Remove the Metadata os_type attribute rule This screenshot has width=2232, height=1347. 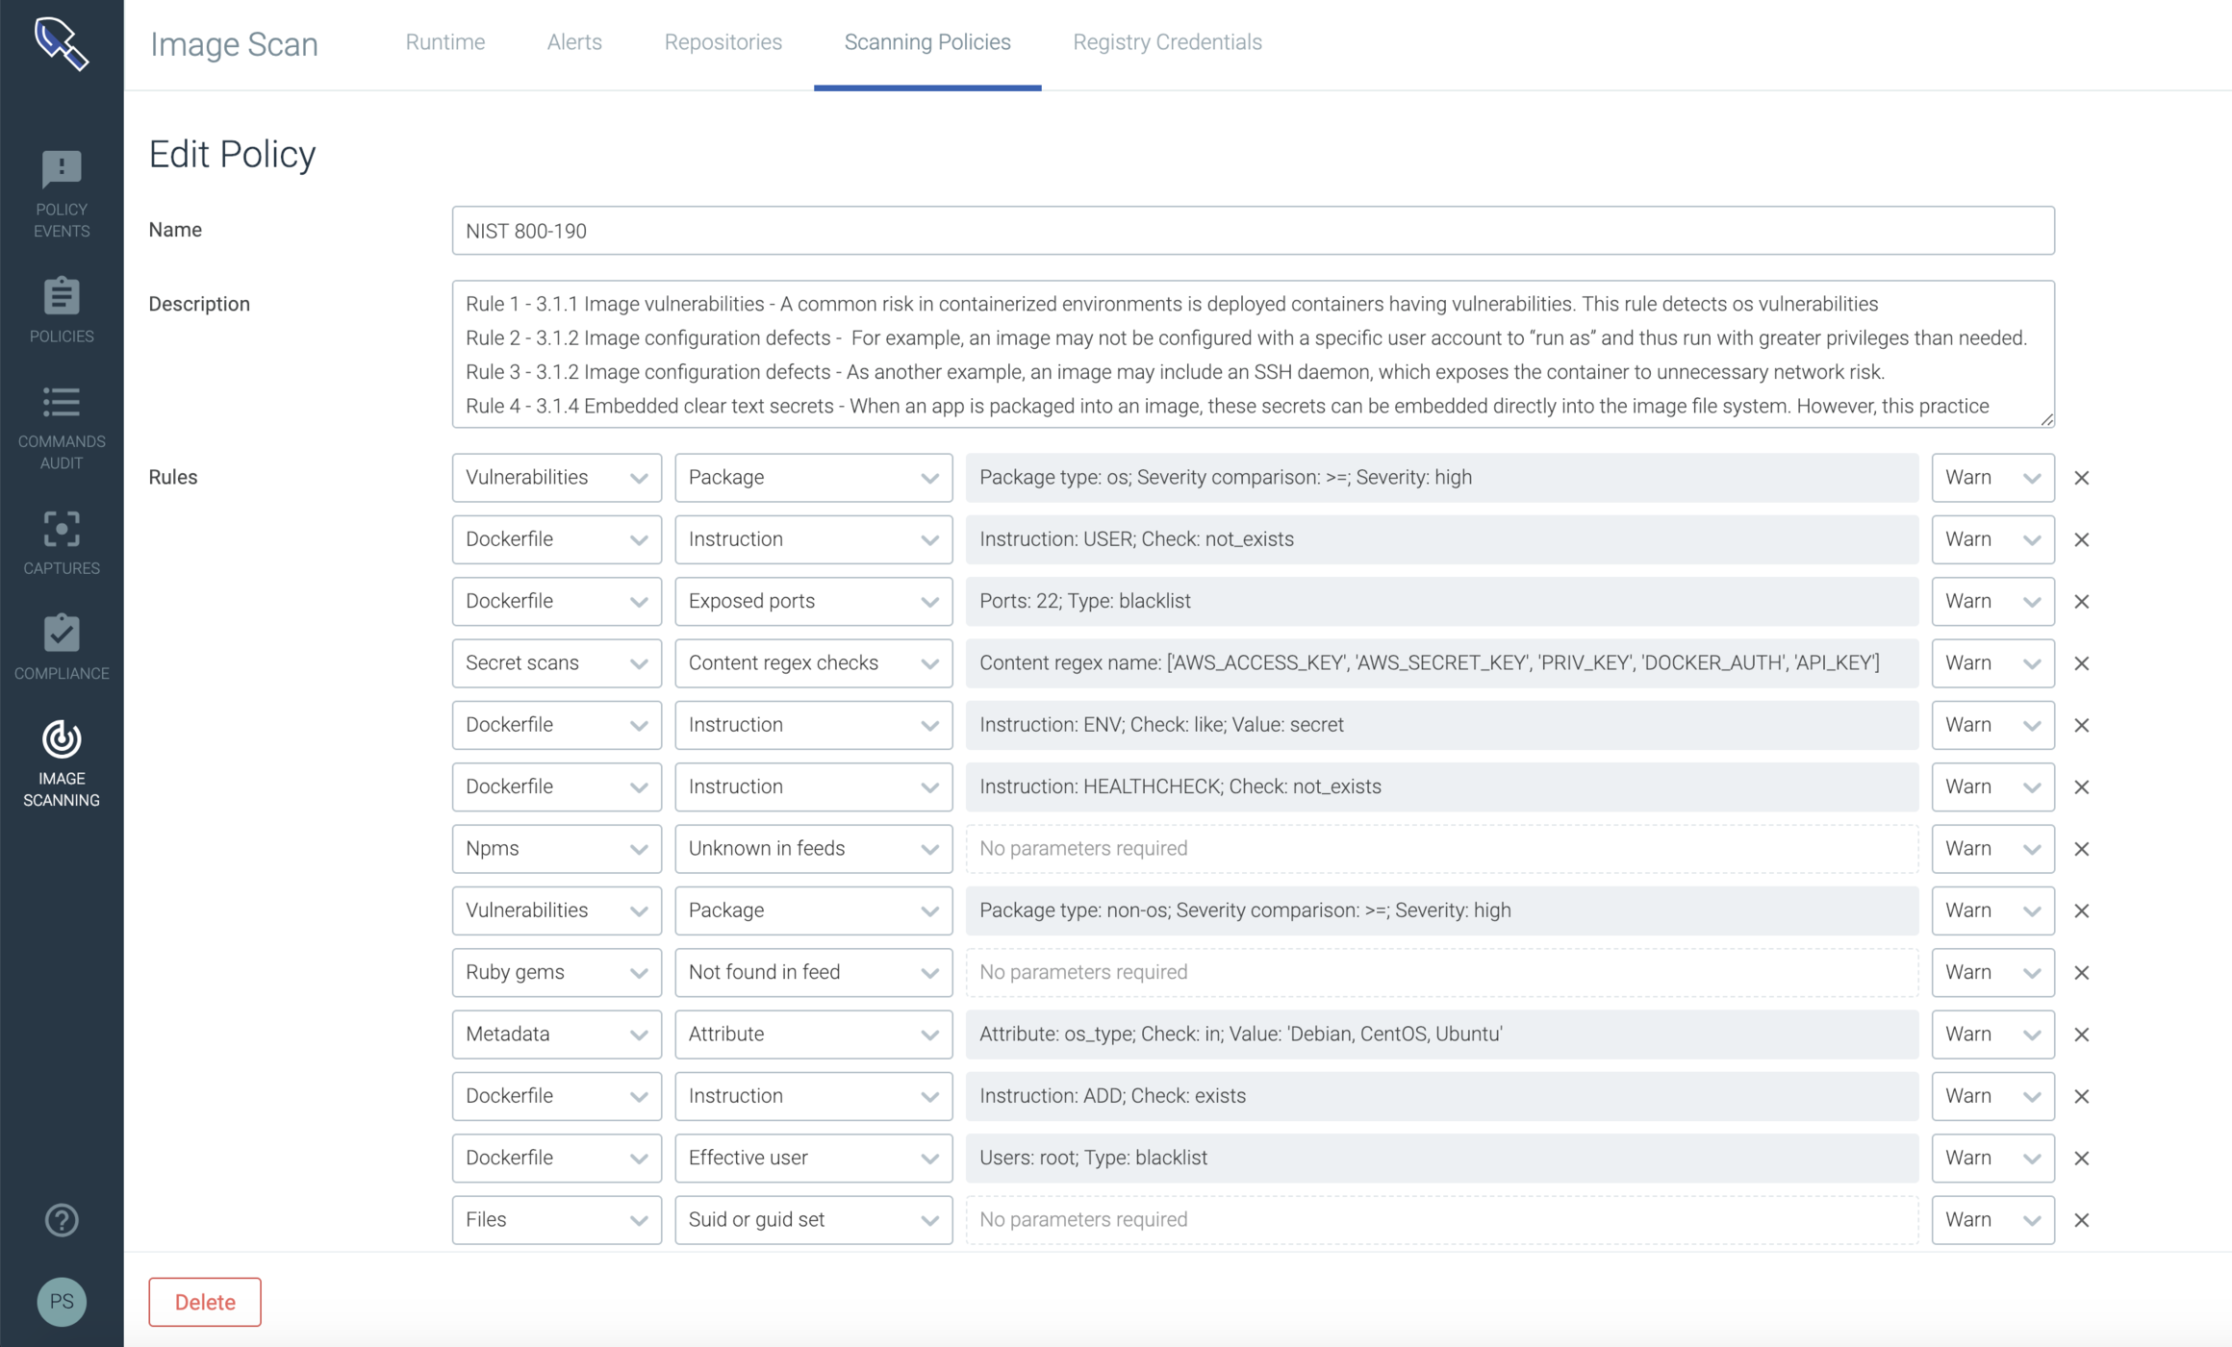click(2082, 1035)
